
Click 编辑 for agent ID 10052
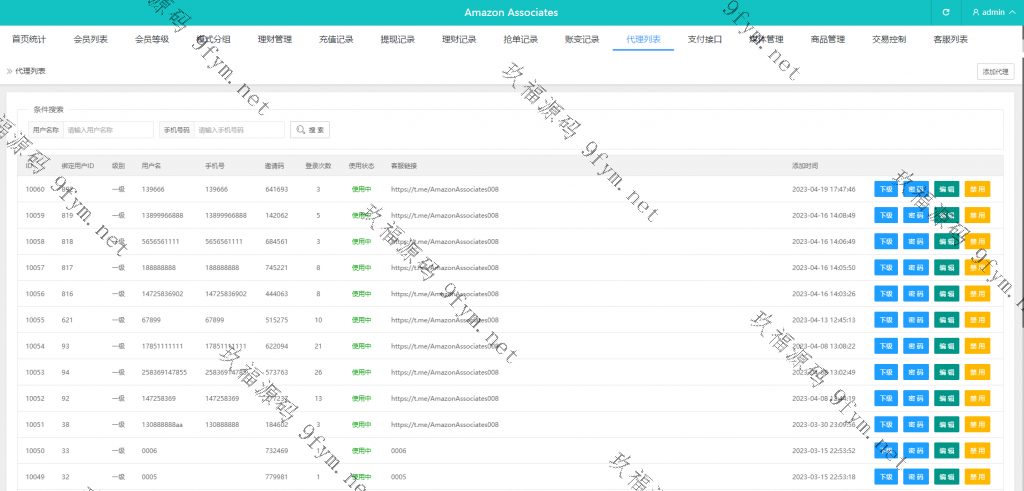tap(946, 398)
